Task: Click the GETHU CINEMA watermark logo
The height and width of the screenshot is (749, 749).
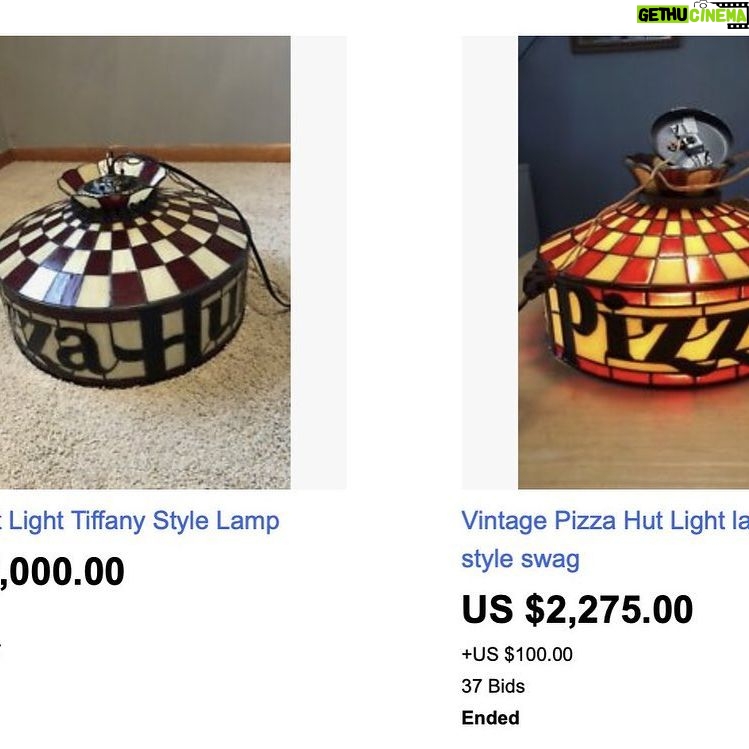Action: coord(692,14)
